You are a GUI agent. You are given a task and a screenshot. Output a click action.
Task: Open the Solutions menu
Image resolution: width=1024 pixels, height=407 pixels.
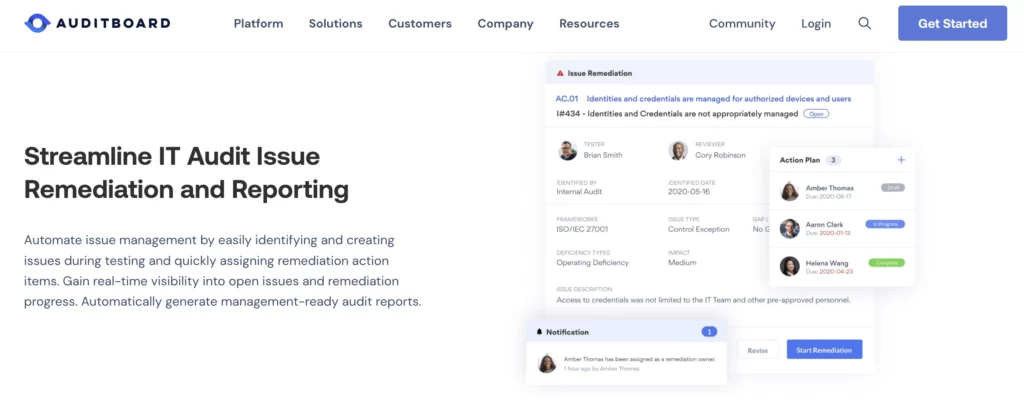336,24
